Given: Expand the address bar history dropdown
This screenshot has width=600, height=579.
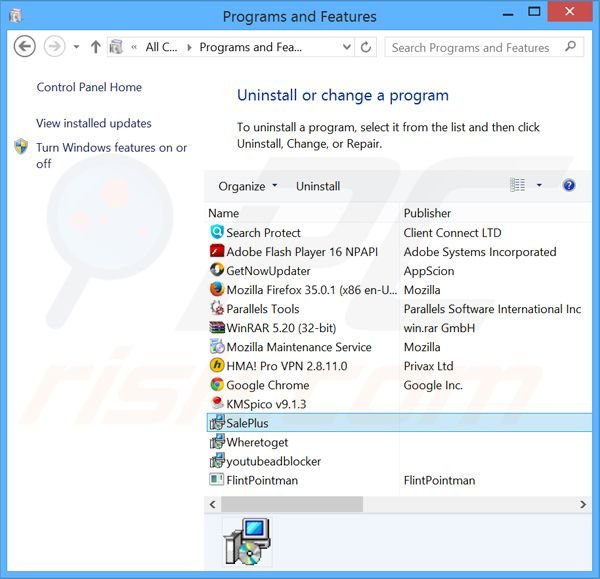Looking at the screenshot, I should click(347, 47).
